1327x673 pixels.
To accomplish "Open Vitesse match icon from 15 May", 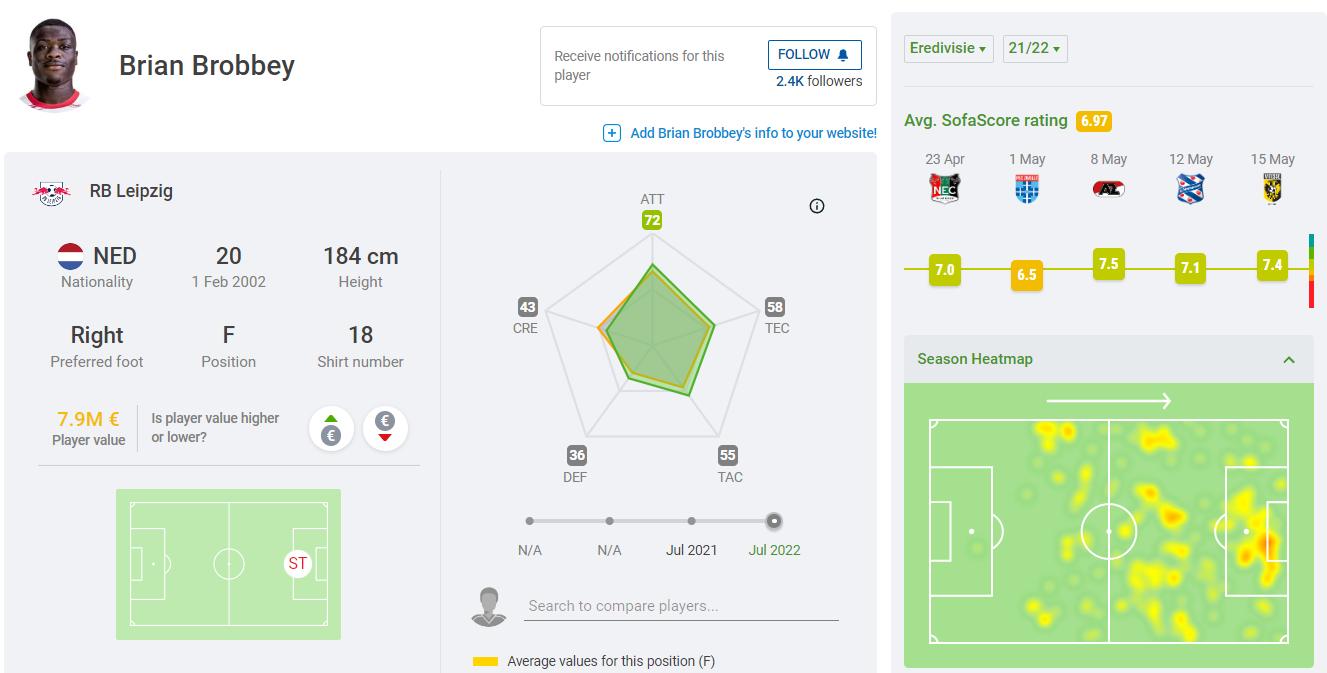I will 1272,188.
